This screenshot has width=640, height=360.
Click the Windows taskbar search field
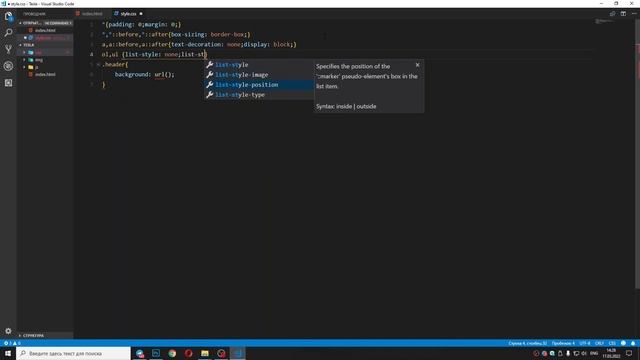73,353
